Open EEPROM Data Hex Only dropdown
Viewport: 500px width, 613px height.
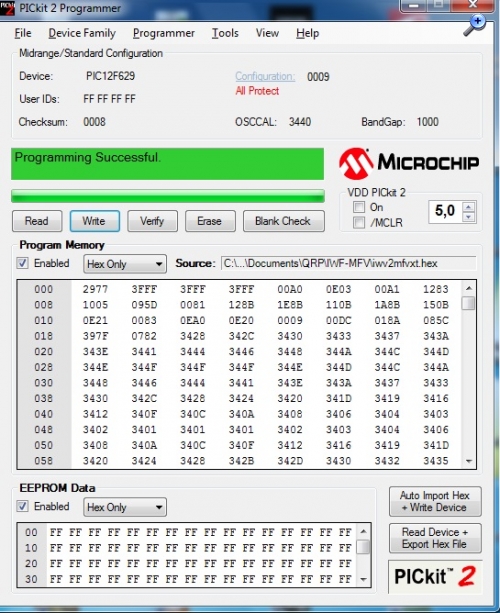[125, 507]
